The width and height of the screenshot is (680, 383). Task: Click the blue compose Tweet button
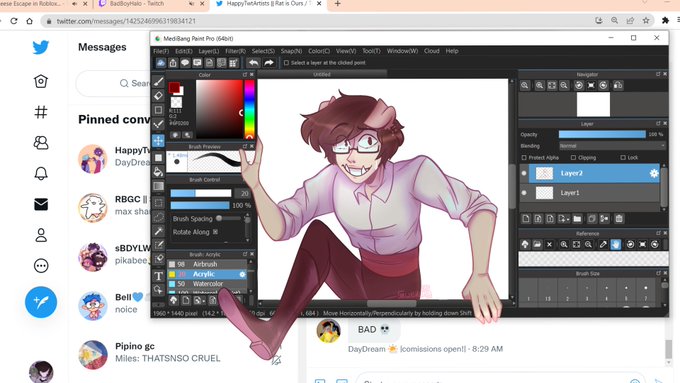point(41,302)
